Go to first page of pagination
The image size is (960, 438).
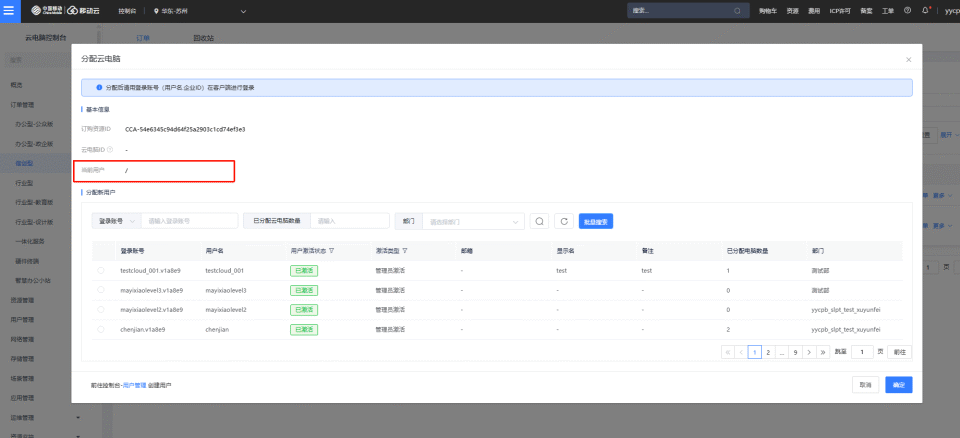point(727,352)
